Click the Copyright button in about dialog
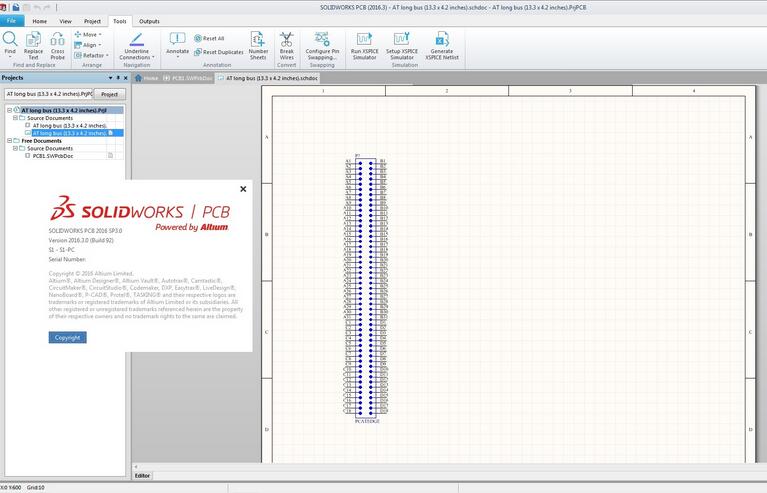This screenshot has height=493, width=767. pyautogui.click(x=68, y=337)
